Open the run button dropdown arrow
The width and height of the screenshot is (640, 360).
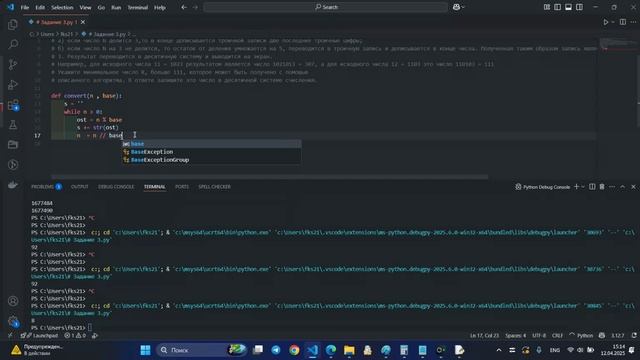click(x=613, y=22)
